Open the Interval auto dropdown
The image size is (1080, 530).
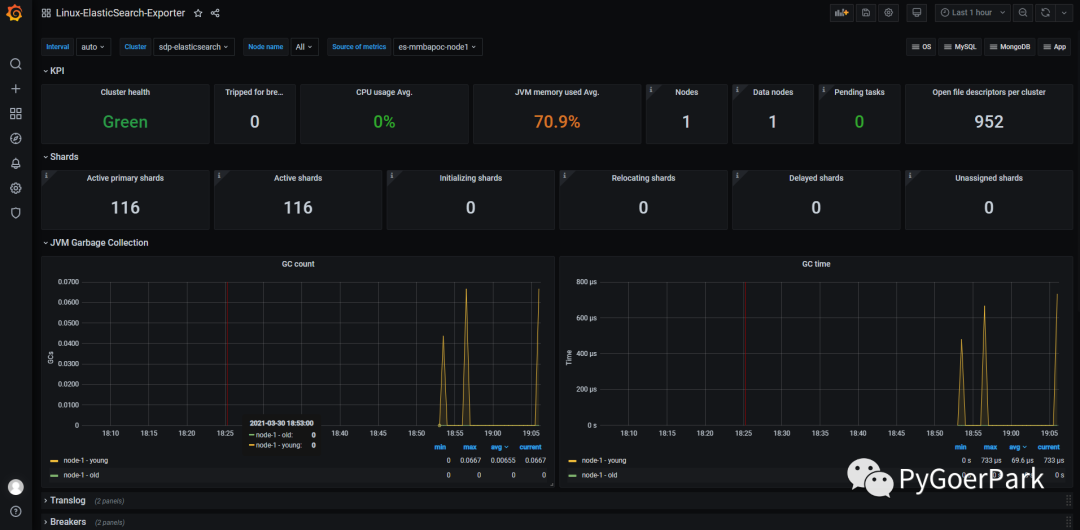pos(93,47)
